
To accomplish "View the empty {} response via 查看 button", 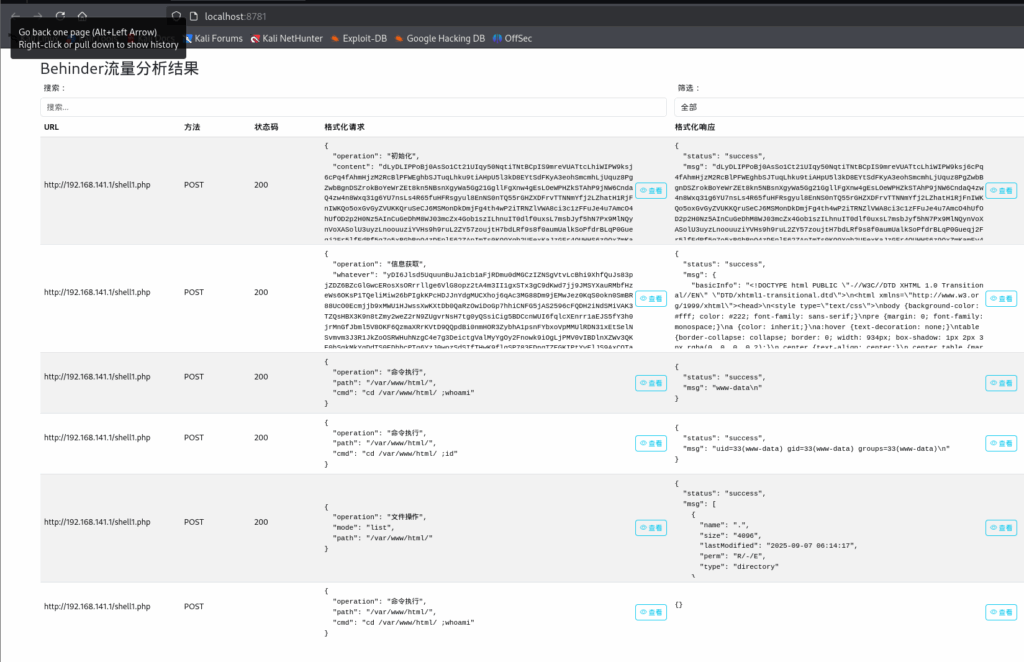I will [x=1001, y=612].
